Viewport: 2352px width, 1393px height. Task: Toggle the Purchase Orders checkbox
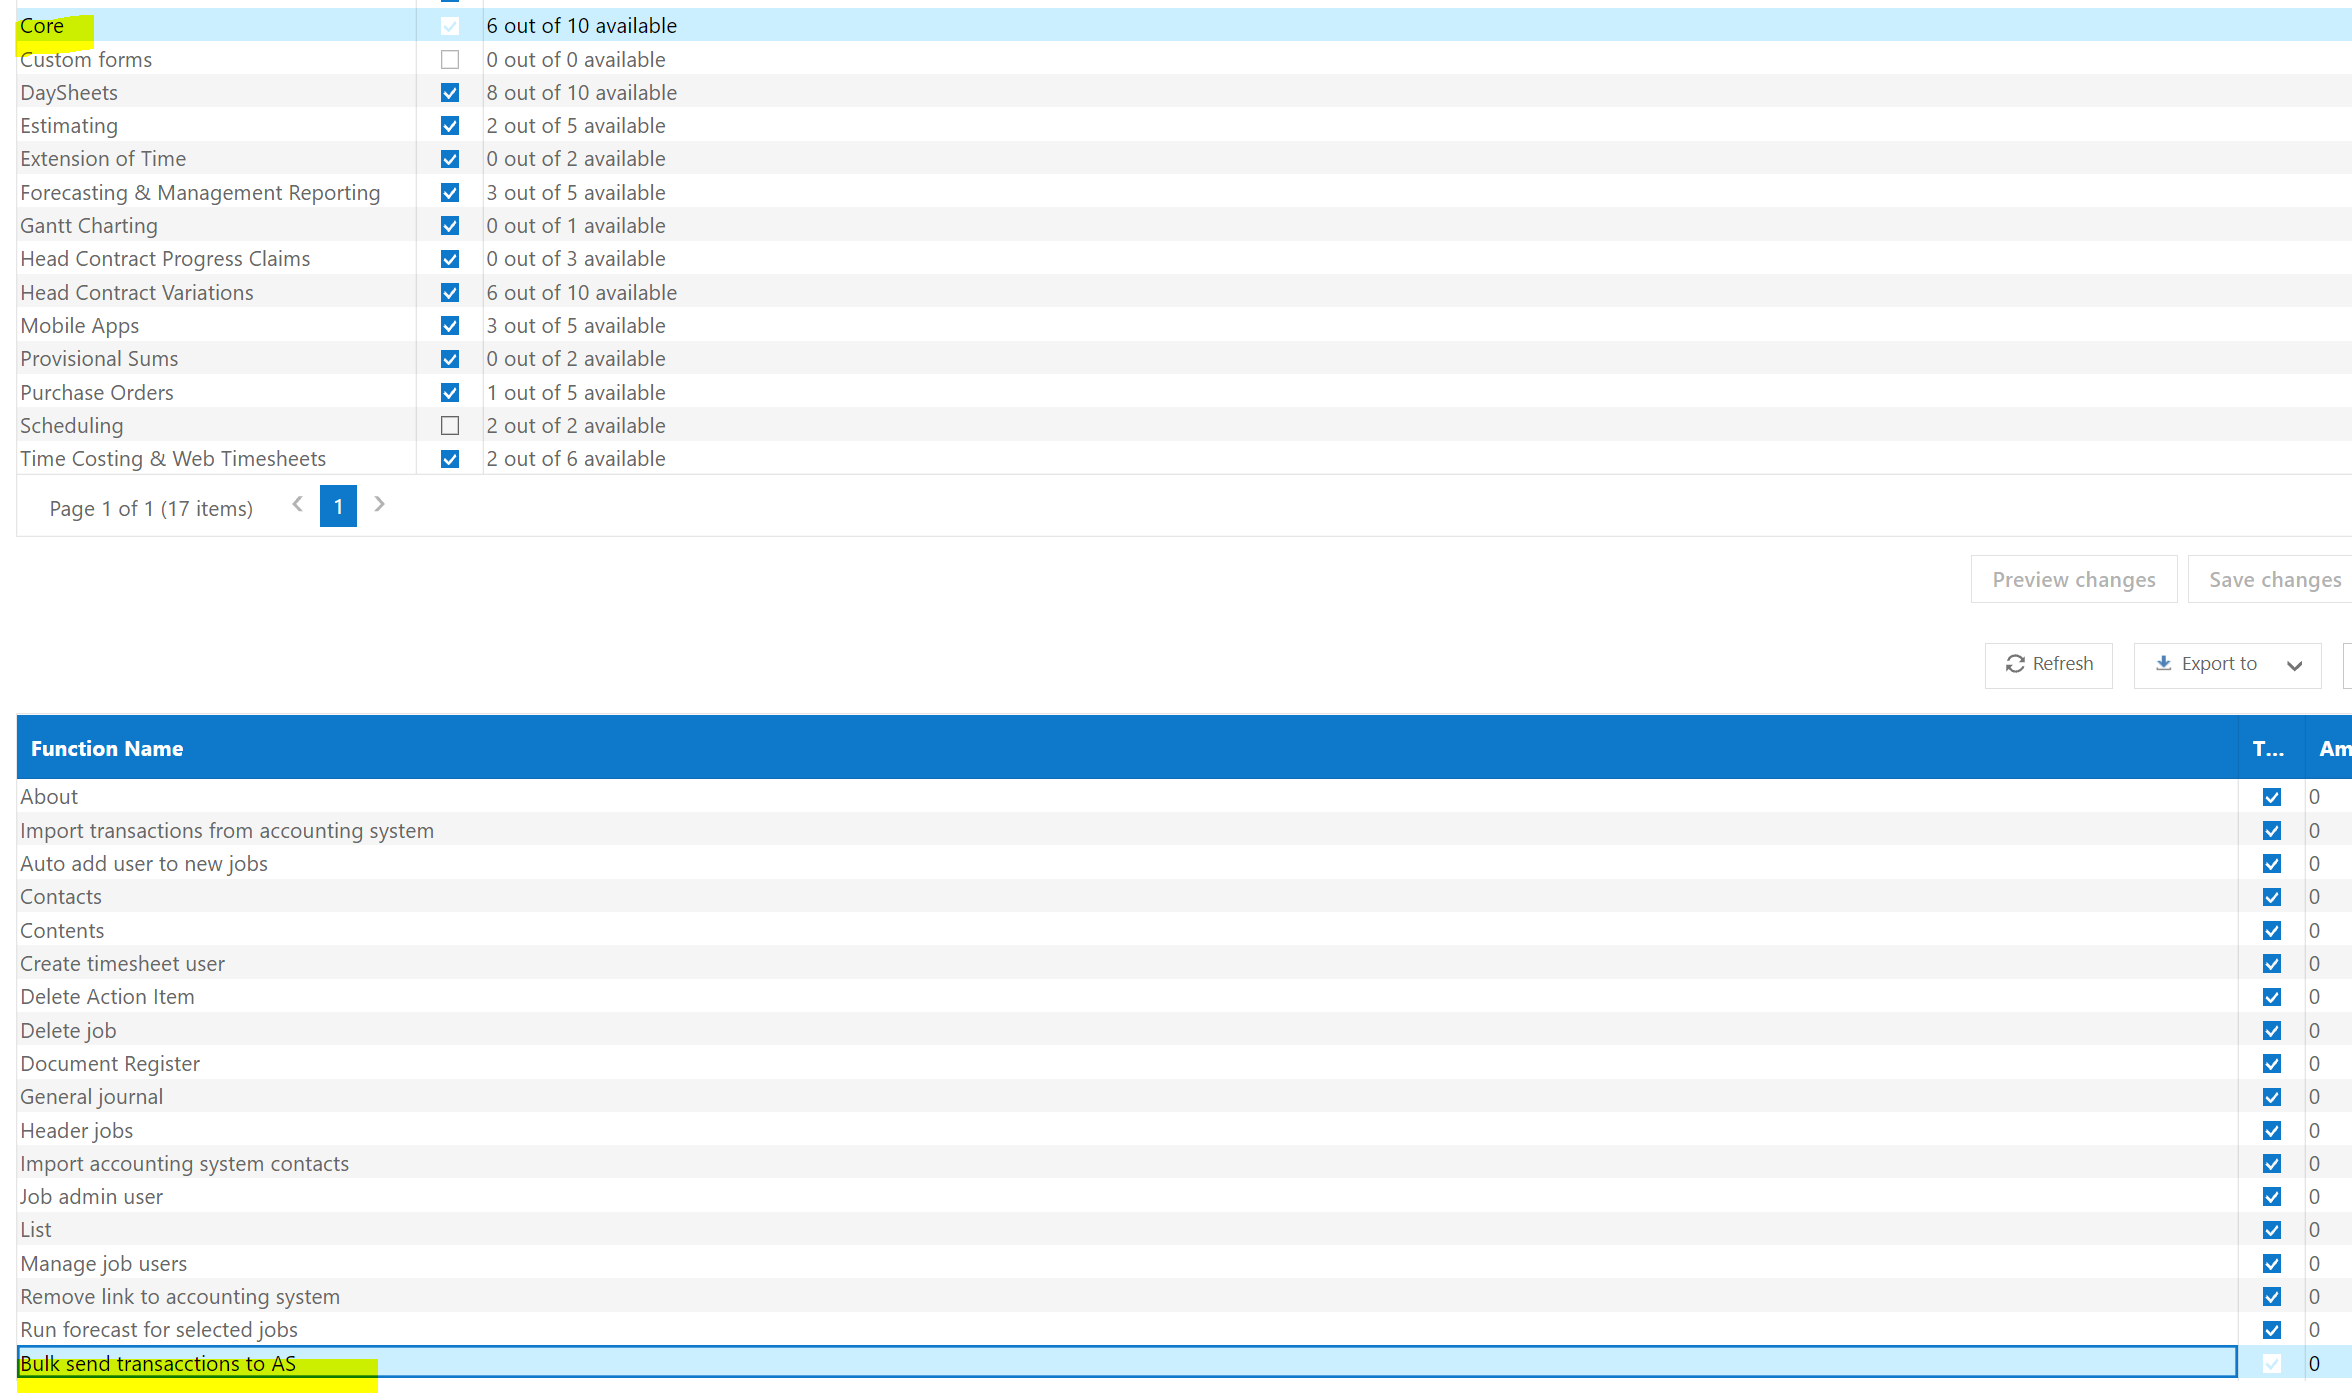pos(450,393)
